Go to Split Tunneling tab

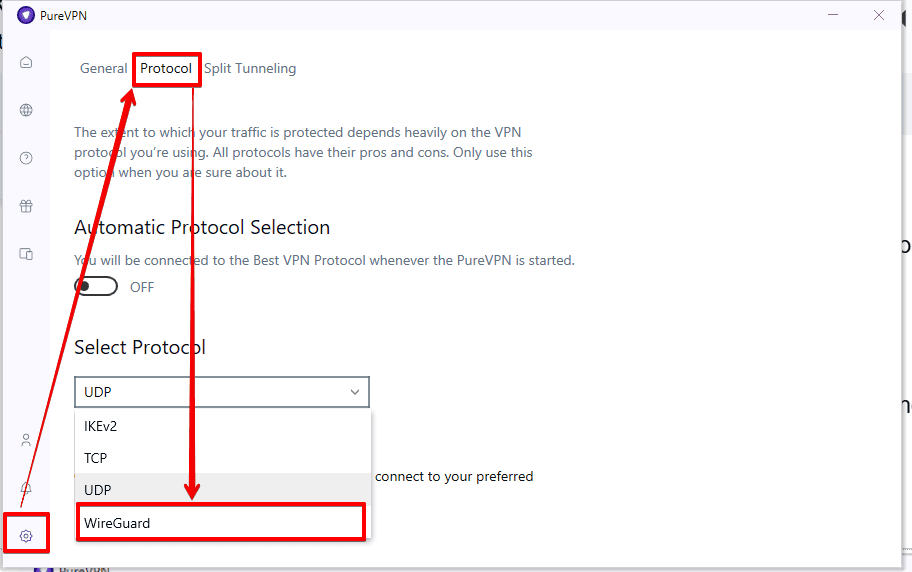250,69
